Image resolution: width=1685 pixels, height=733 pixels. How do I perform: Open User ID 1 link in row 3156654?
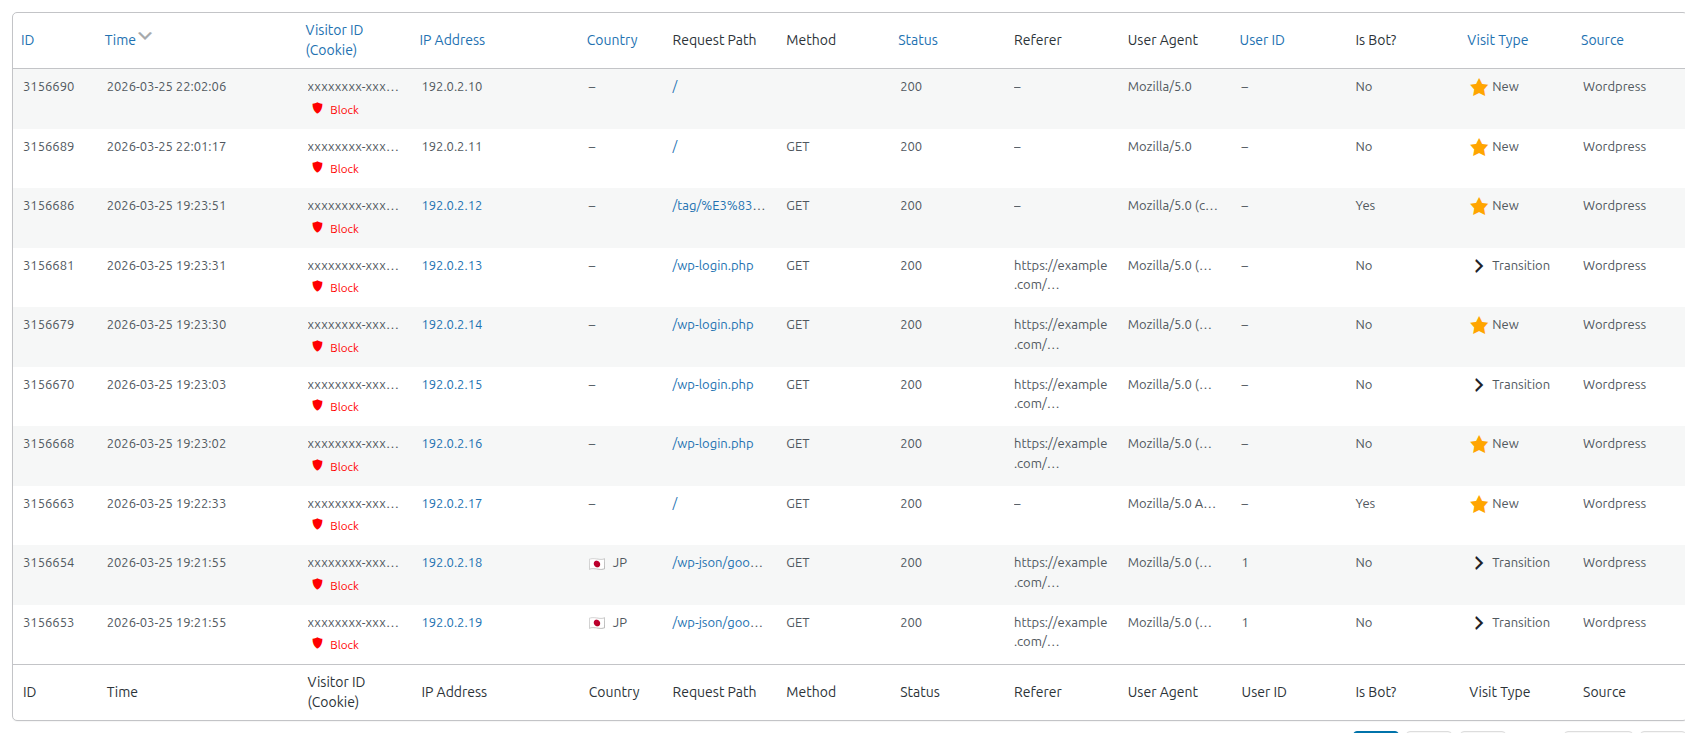point(1245,563)
